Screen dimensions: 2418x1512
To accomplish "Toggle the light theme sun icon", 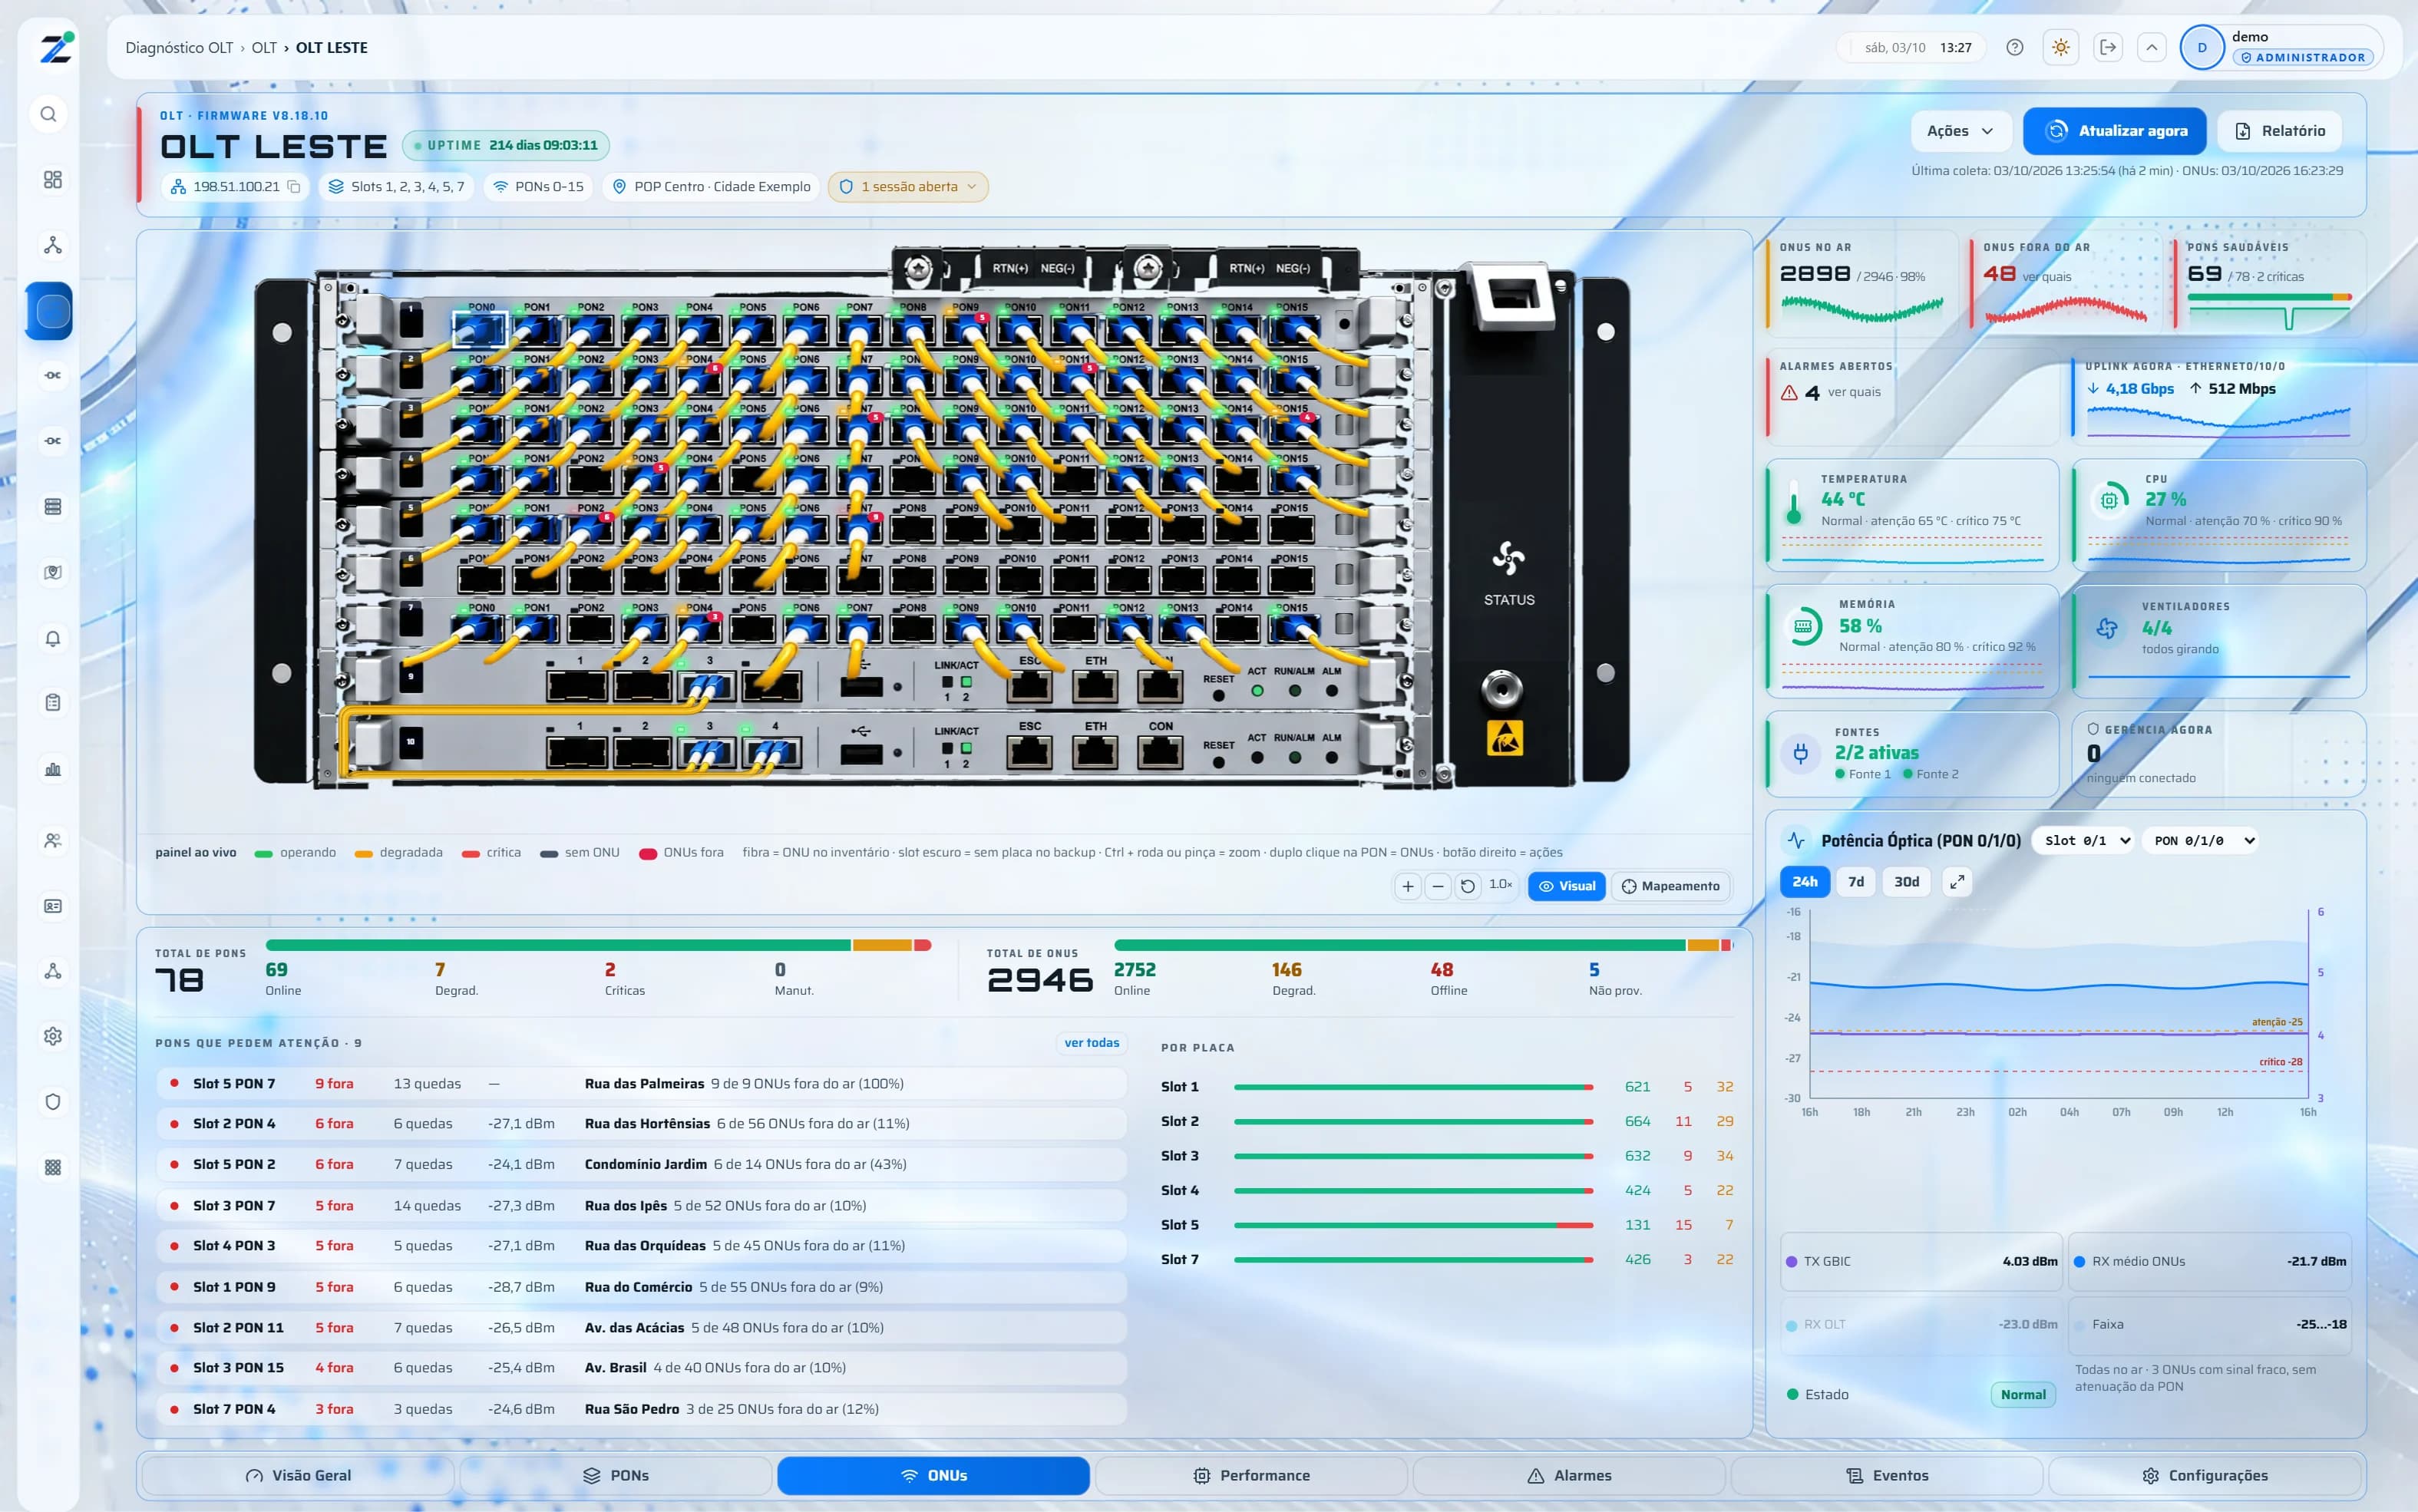I will (x=2060, y=47).
